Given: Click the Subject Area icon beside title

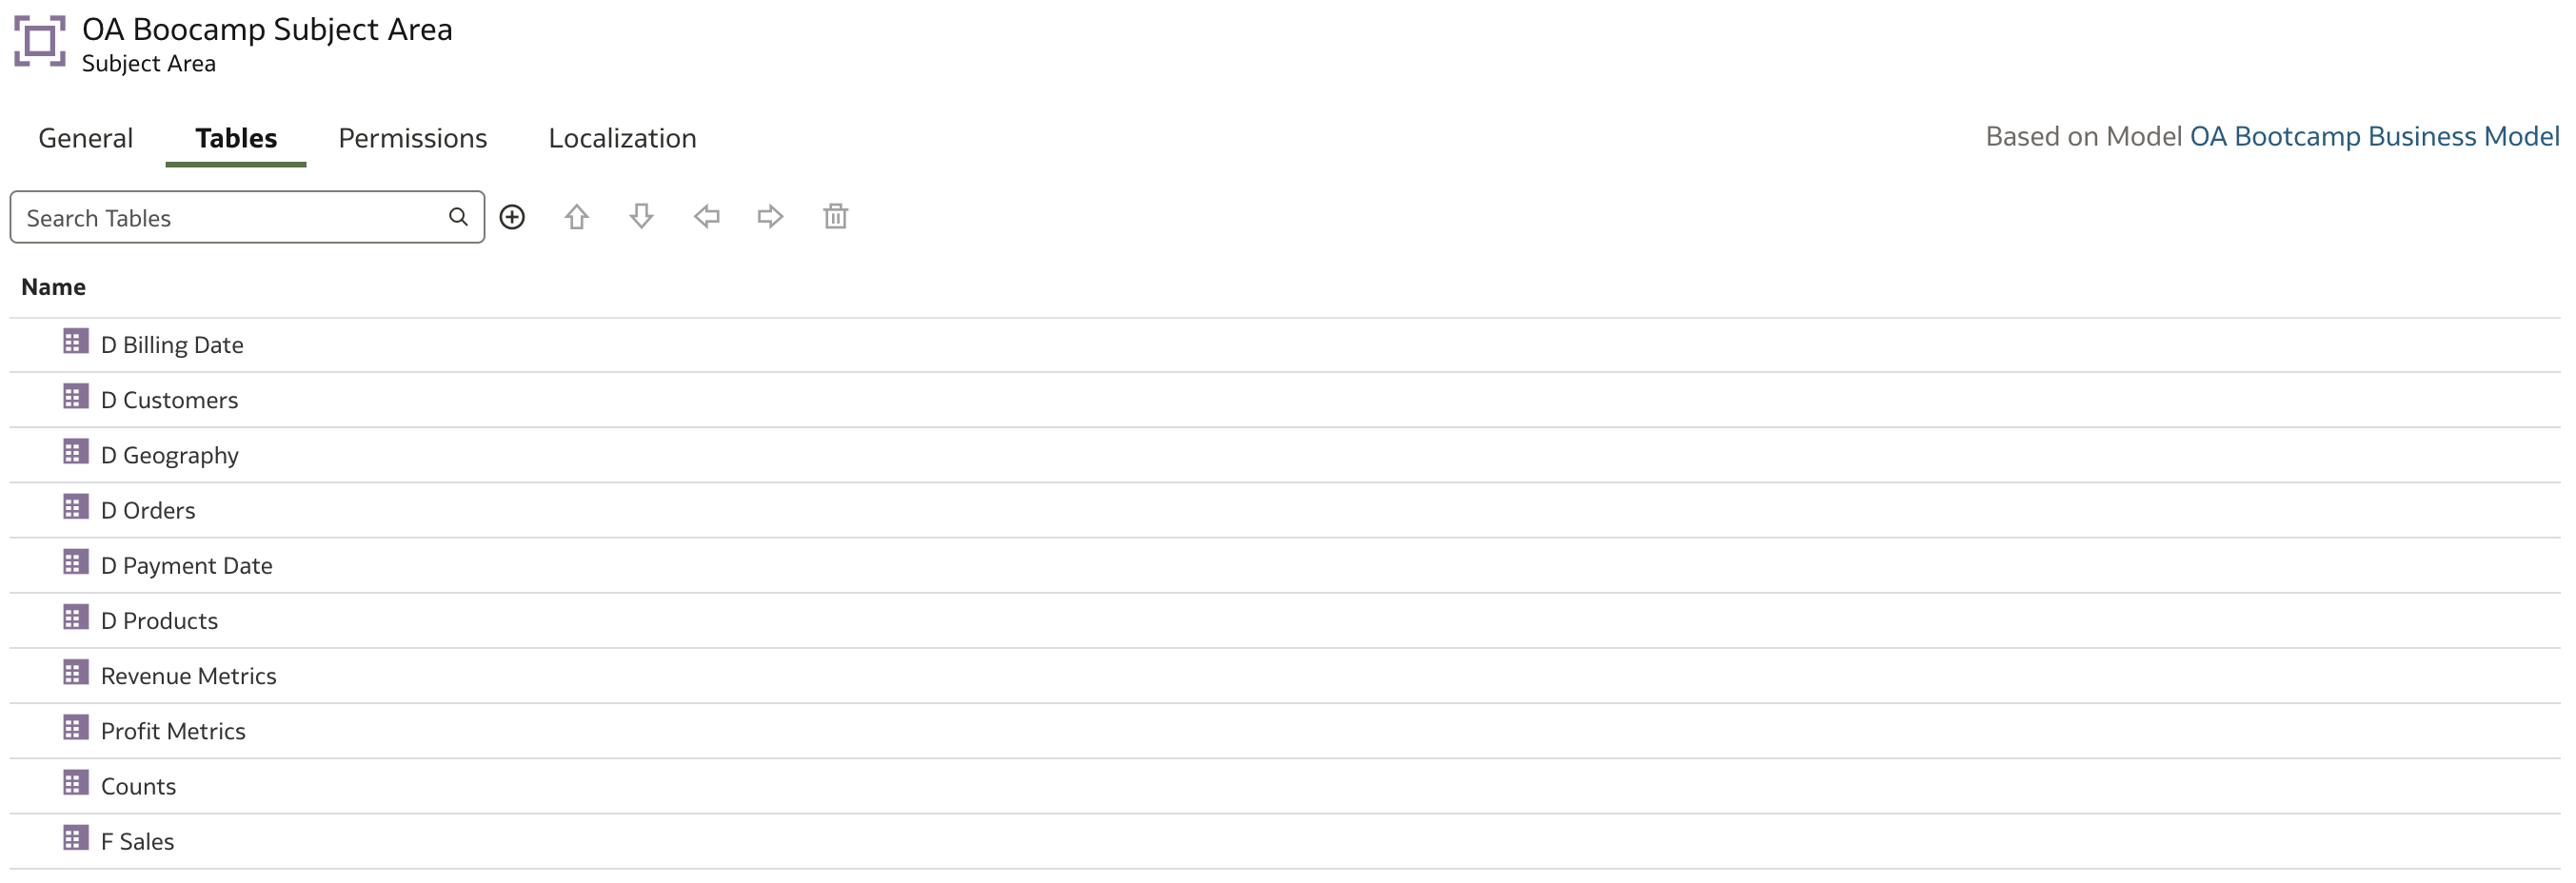Looking at the screenshot, I should [40, 41].
